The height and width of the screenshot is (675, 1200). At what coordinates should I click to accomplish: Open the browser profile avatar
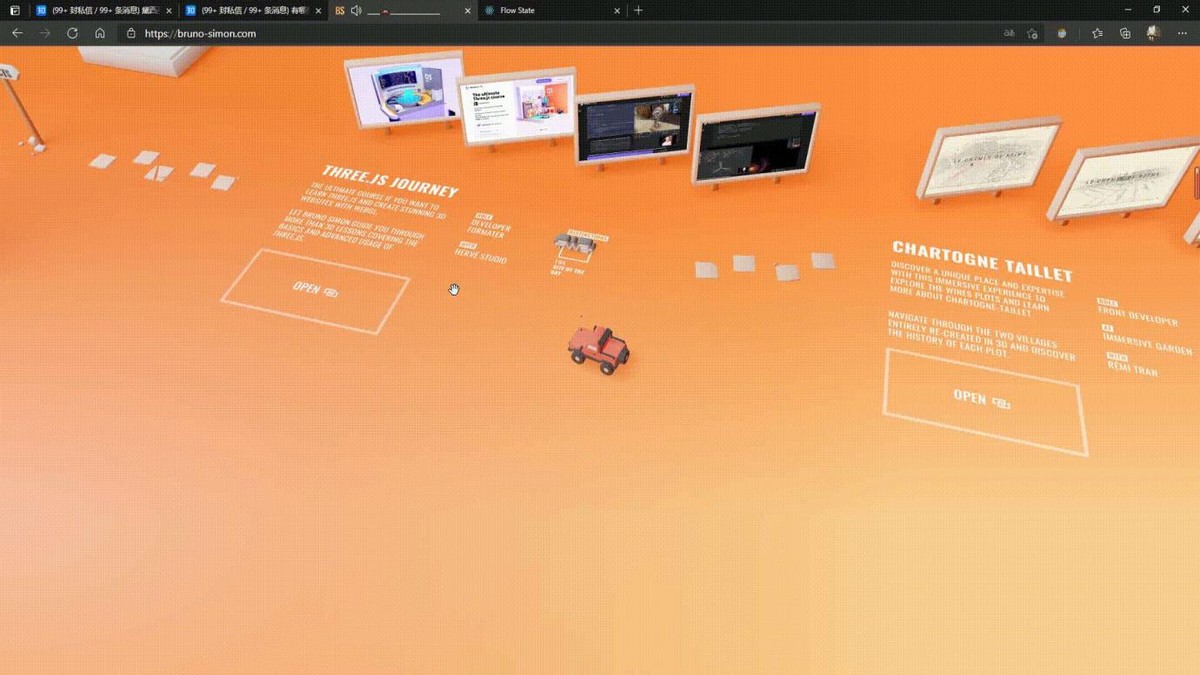pyautogui.click(x=1154, y=33)
